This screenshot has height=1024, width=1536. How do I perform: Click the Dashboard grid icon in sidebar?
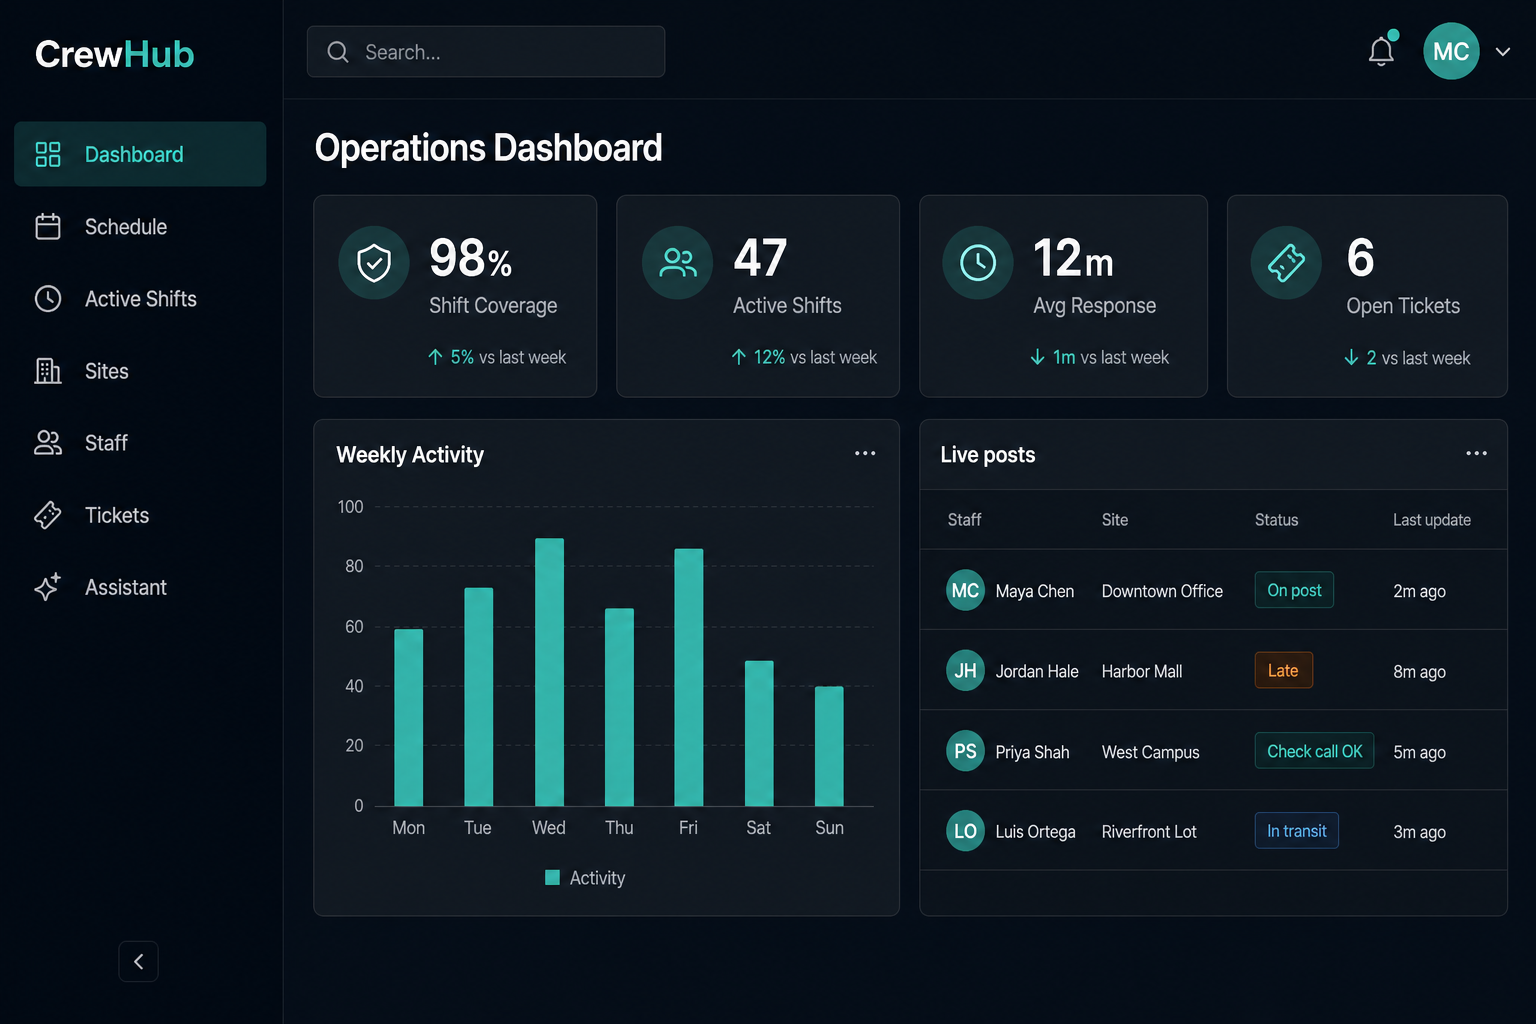coord(48,154)
